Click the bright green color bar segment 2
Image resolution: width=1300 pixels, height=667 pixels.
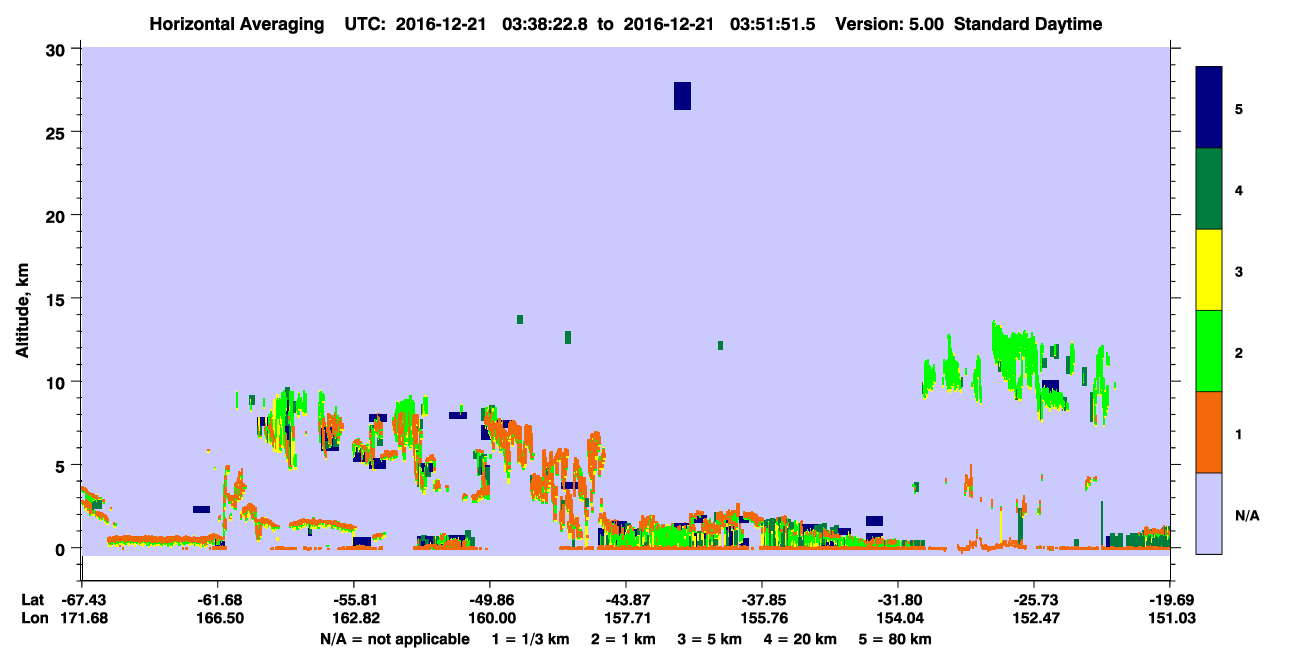pyautogui.click(x=1209, y=351)
